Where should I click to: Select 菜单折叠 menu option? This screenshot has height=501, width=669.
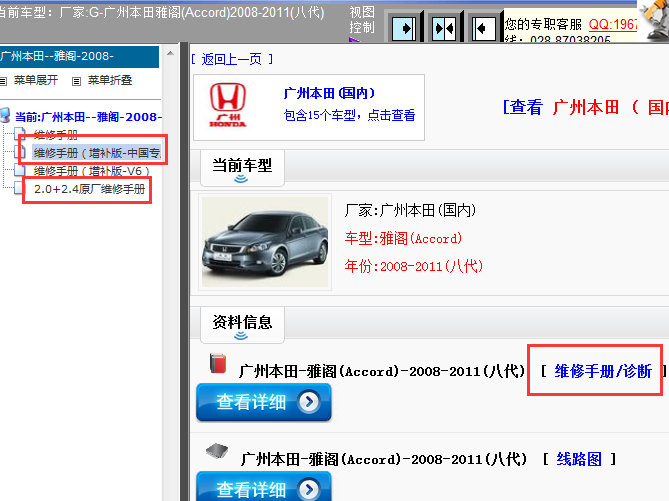(110, 80)
